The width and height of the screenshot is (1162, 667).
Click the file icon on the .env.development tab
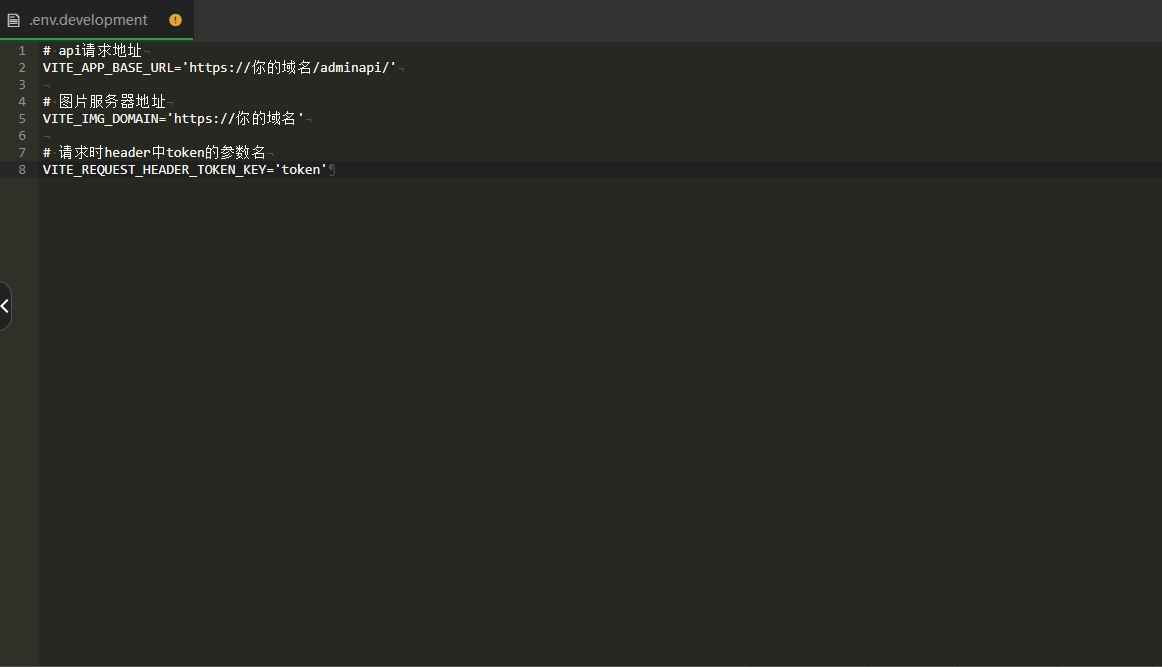coord(13,20)
